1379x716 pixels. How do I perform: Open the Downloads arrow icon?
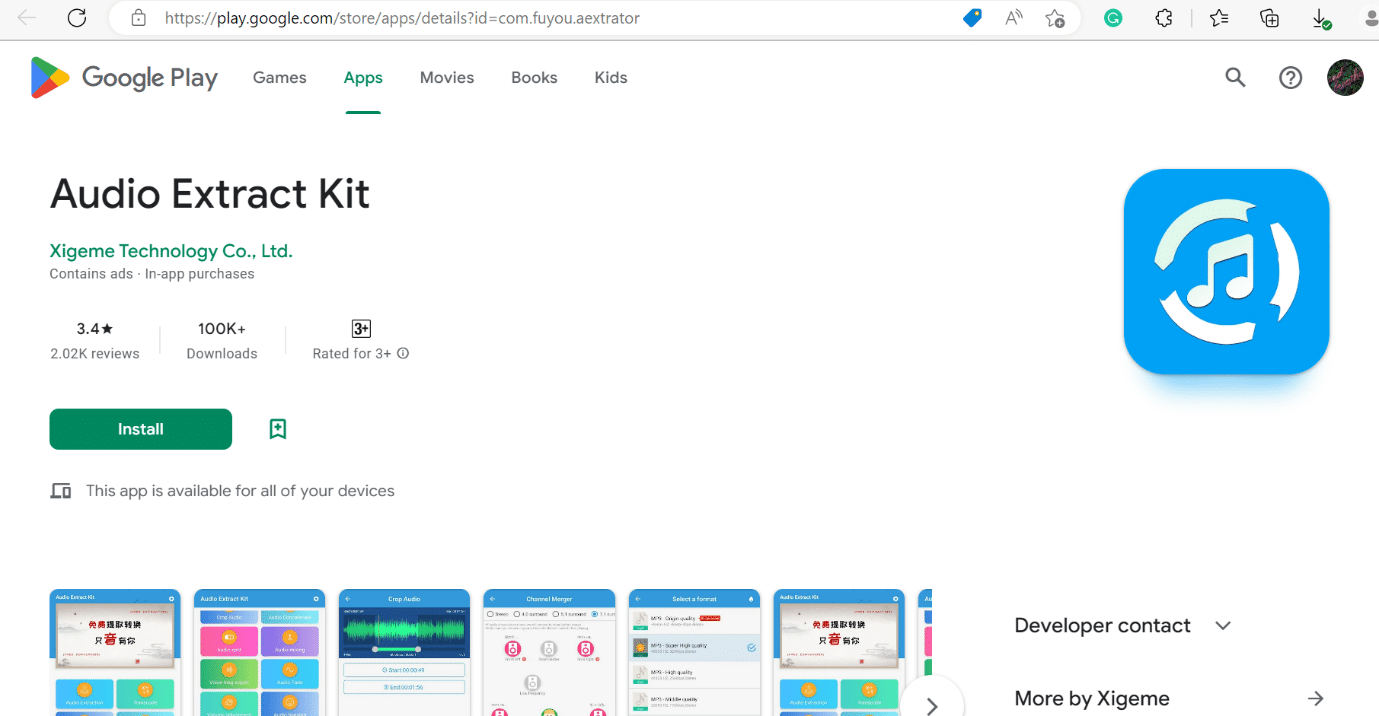(x=1321, y=18)
